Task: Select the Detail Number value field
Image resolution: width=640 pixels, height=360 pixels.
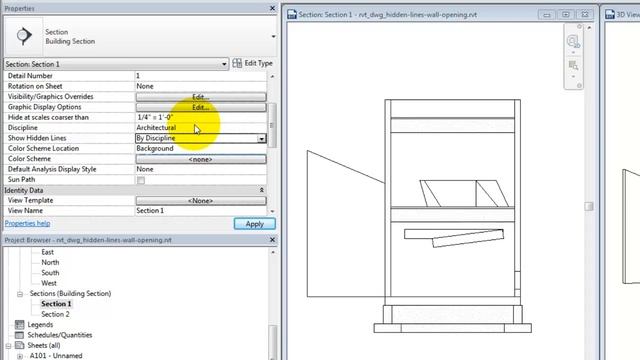Action: (x=200, y=76)
